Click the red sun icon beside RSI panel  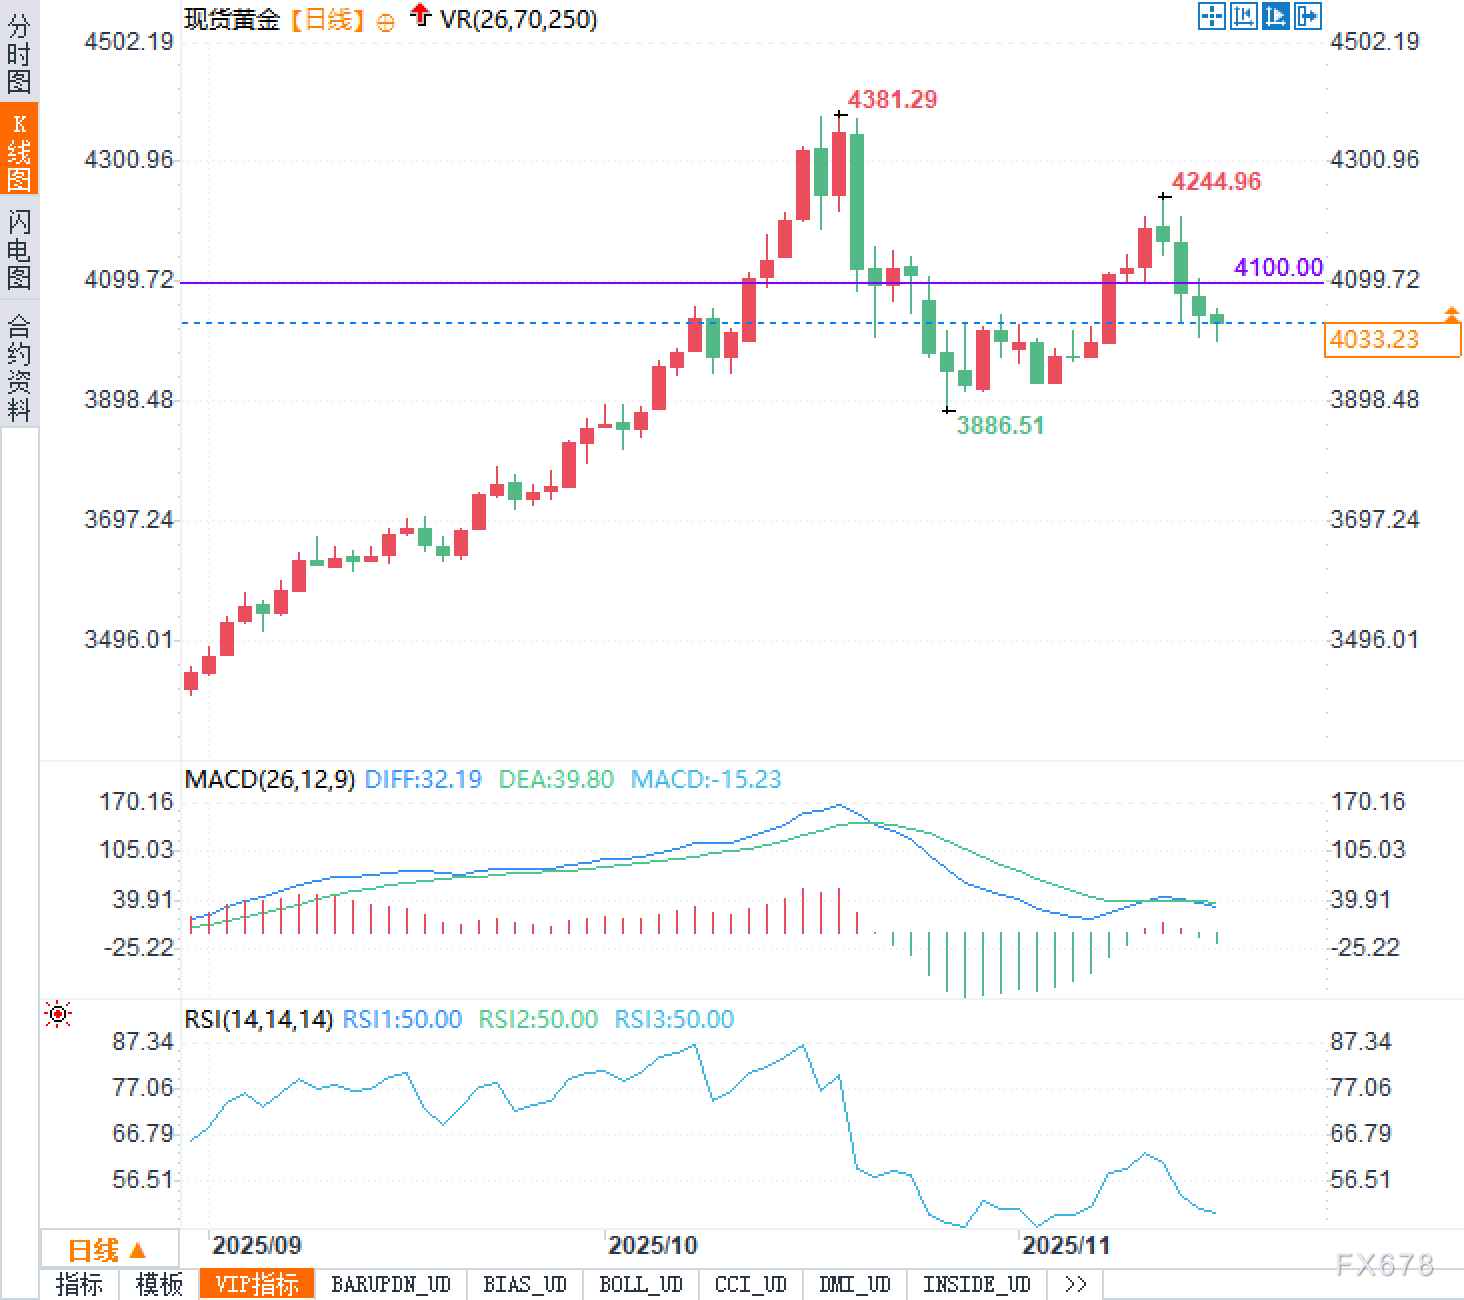[x=58, y=1015]
